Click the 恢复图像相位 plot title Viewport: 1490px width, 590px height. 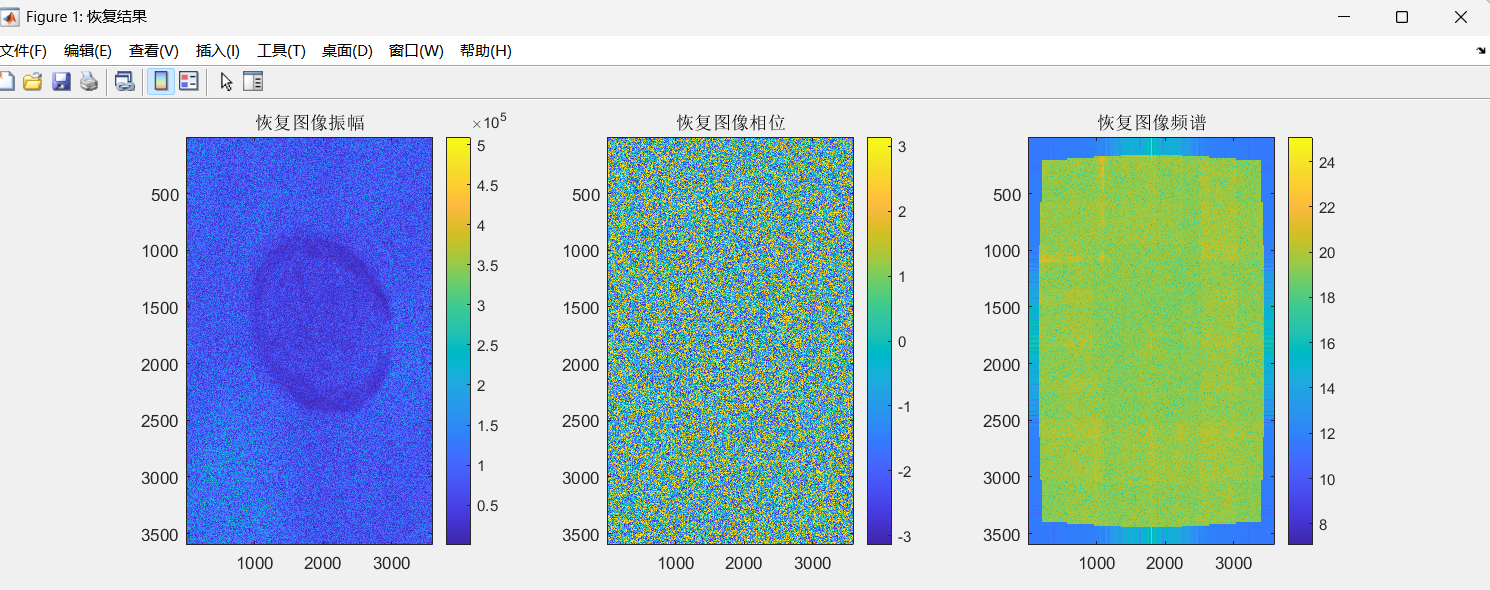click(731, 123)
